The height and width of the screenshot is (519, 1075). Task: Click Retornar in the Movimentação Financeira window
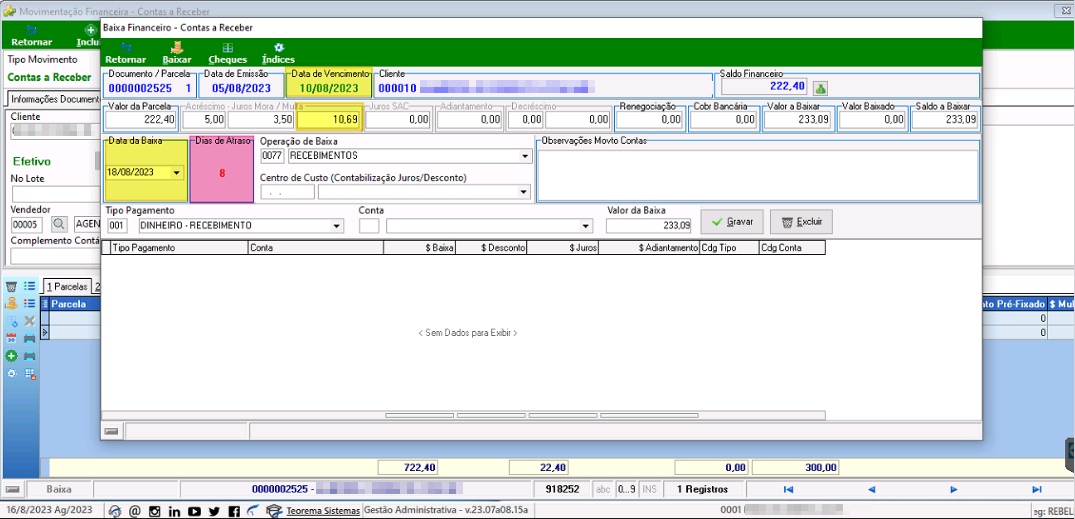32,36
